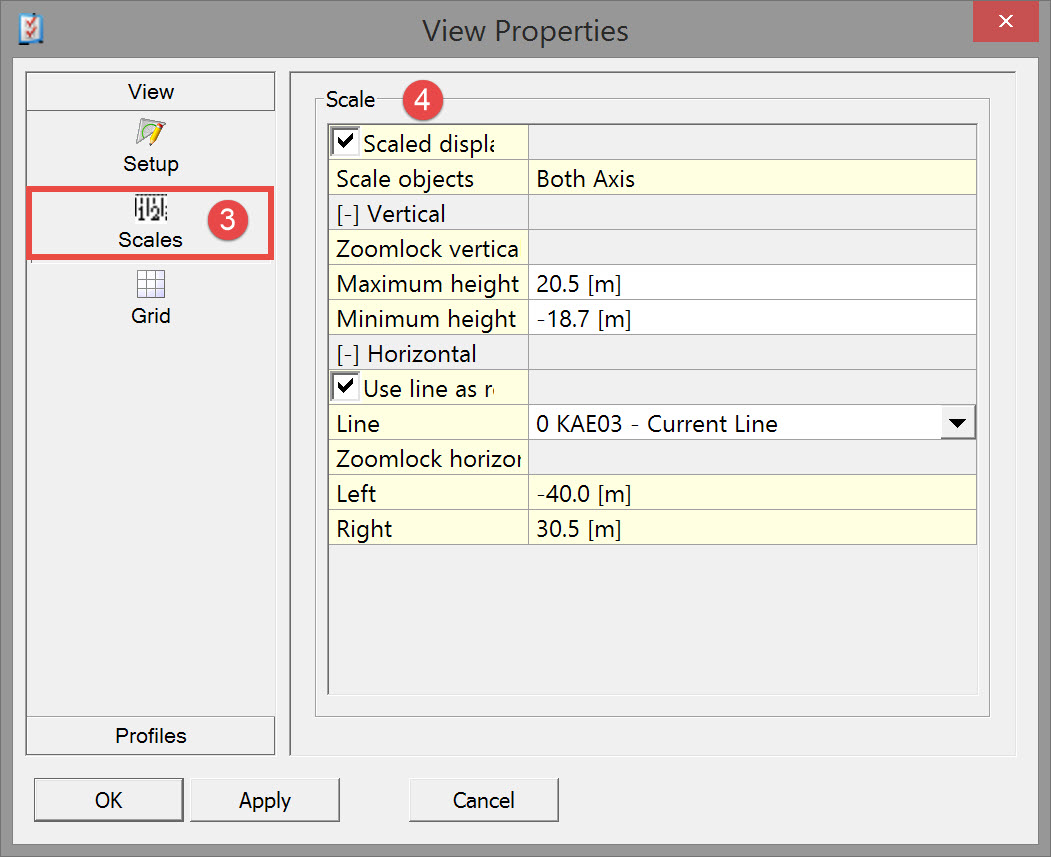This screenshot has width=1051, height=857.
Task: Open the Grid settings icon
Action: [x=150, y=285]
